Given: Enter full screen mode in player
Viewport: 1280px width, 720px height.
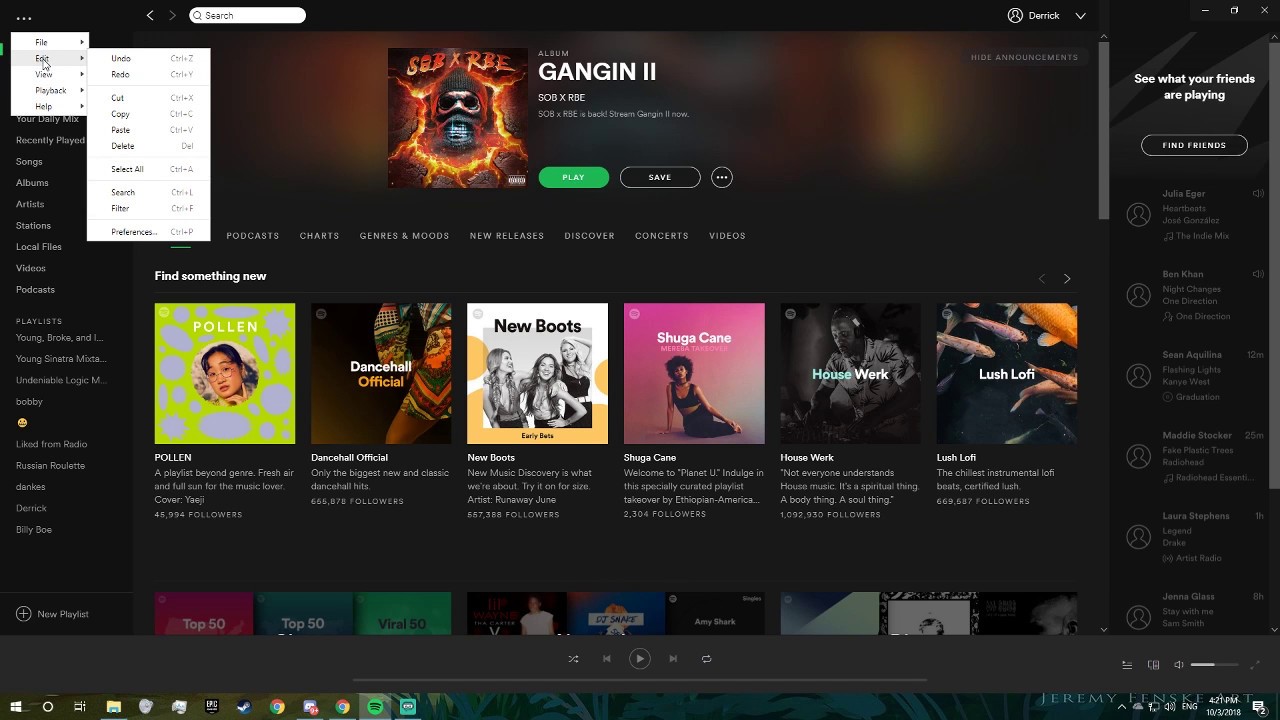Looking at the screenshot, I should (1256, 665).
